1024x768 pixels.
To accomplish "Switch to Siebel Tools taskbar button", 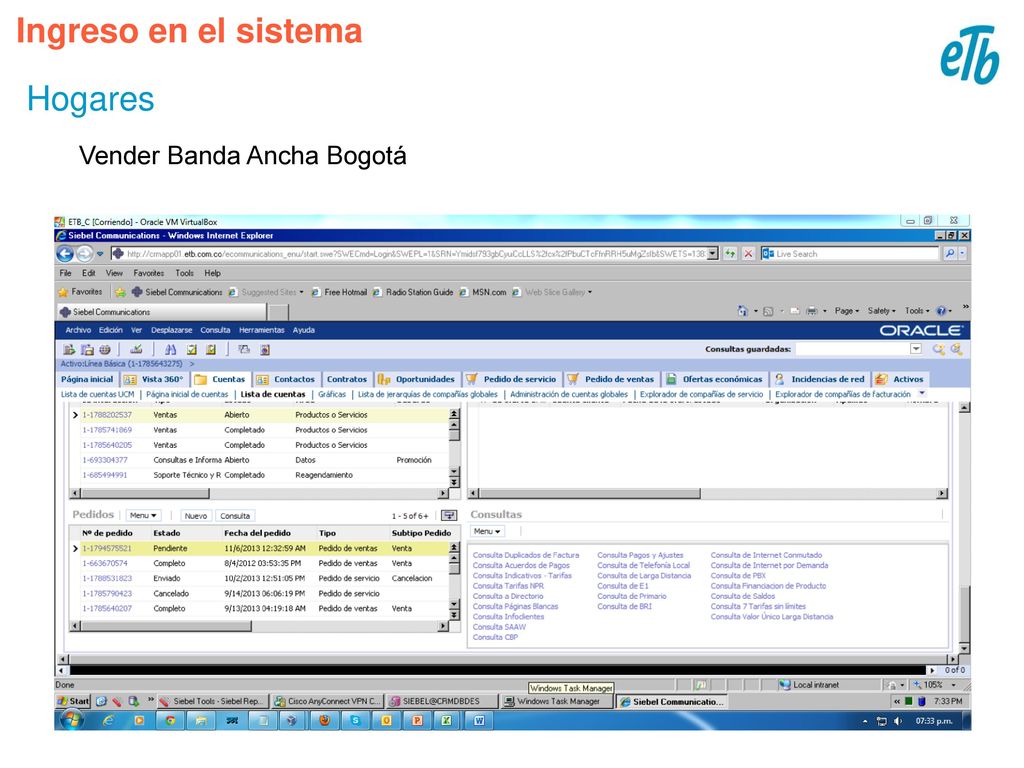I will [212, 701].
